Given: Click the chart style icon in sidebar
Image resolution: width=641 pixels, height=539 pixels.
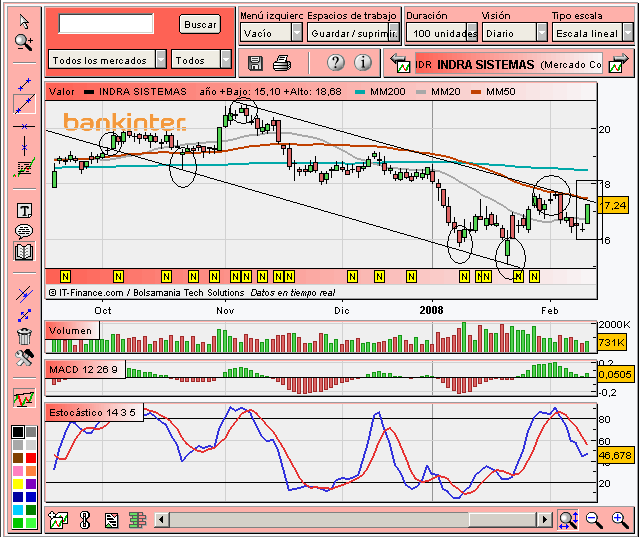Looking at the screenshot, I should [x=24, y=398].
